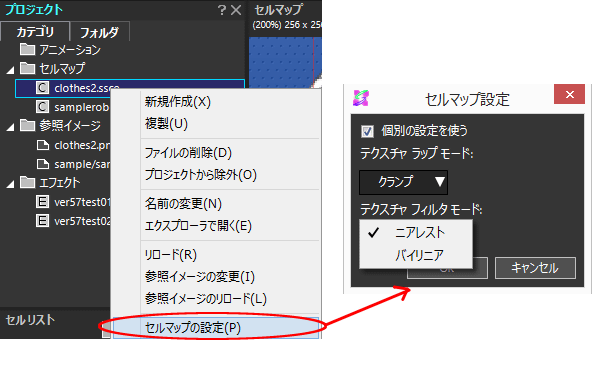The width and height of the screenshot is (600, 380).
Task: Select バイリニア filter mode option
Action: coord(416,255)
